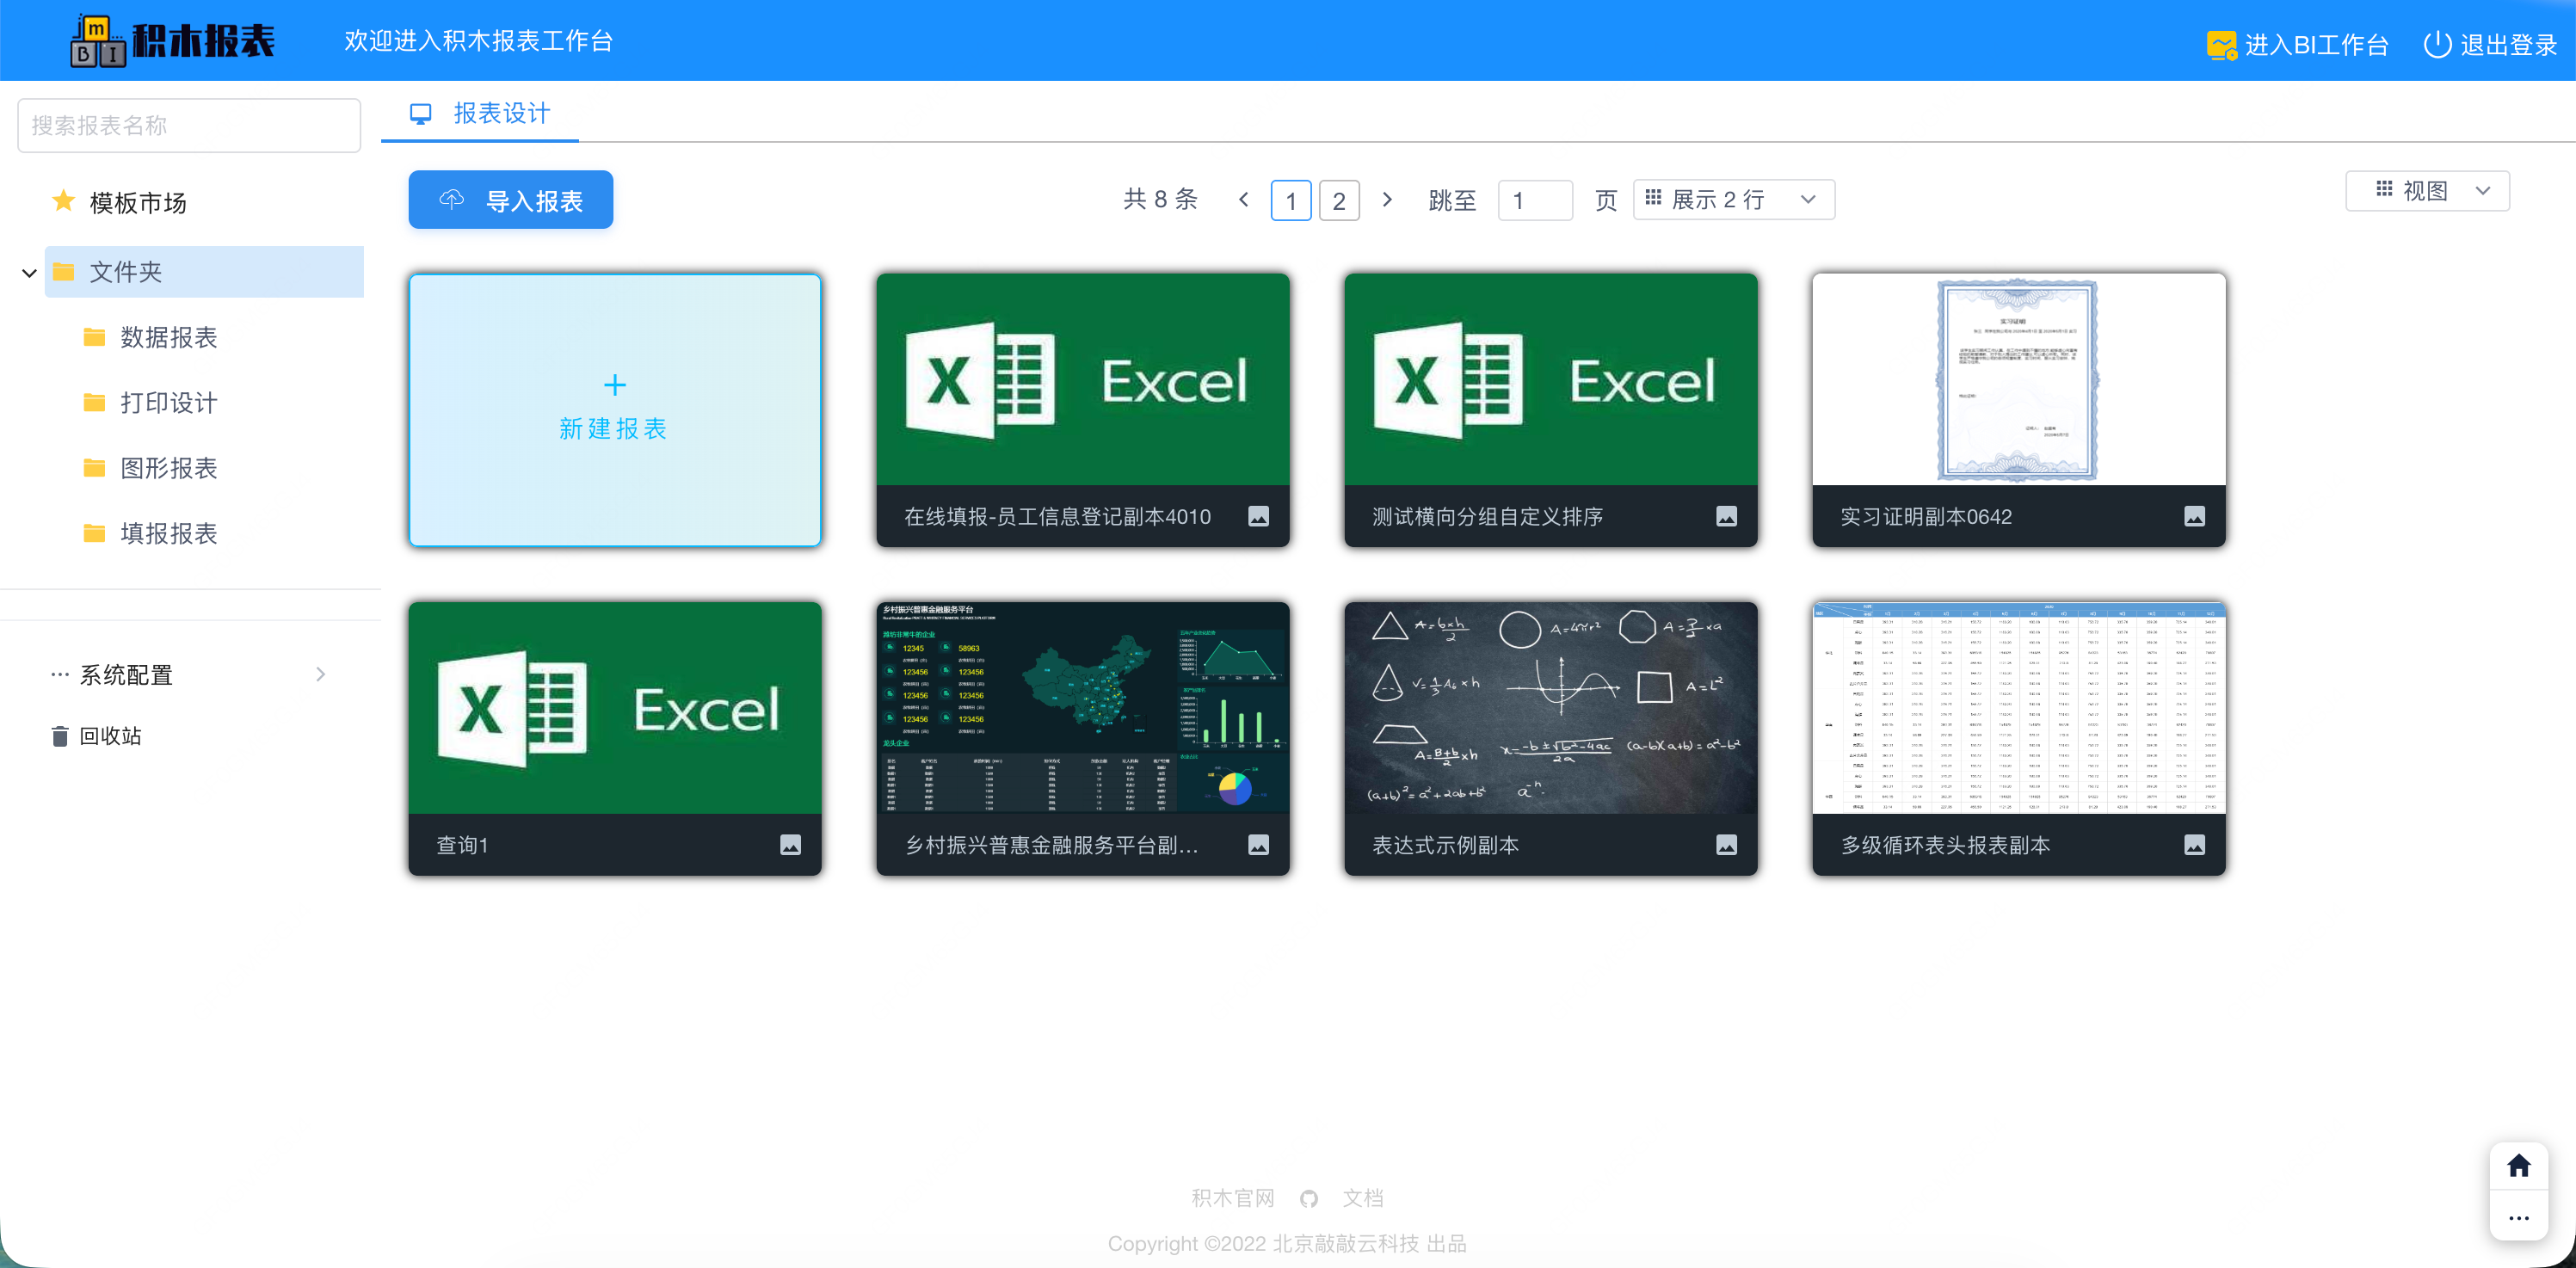Click the 导入报表 button

click(x=511, y=200)
